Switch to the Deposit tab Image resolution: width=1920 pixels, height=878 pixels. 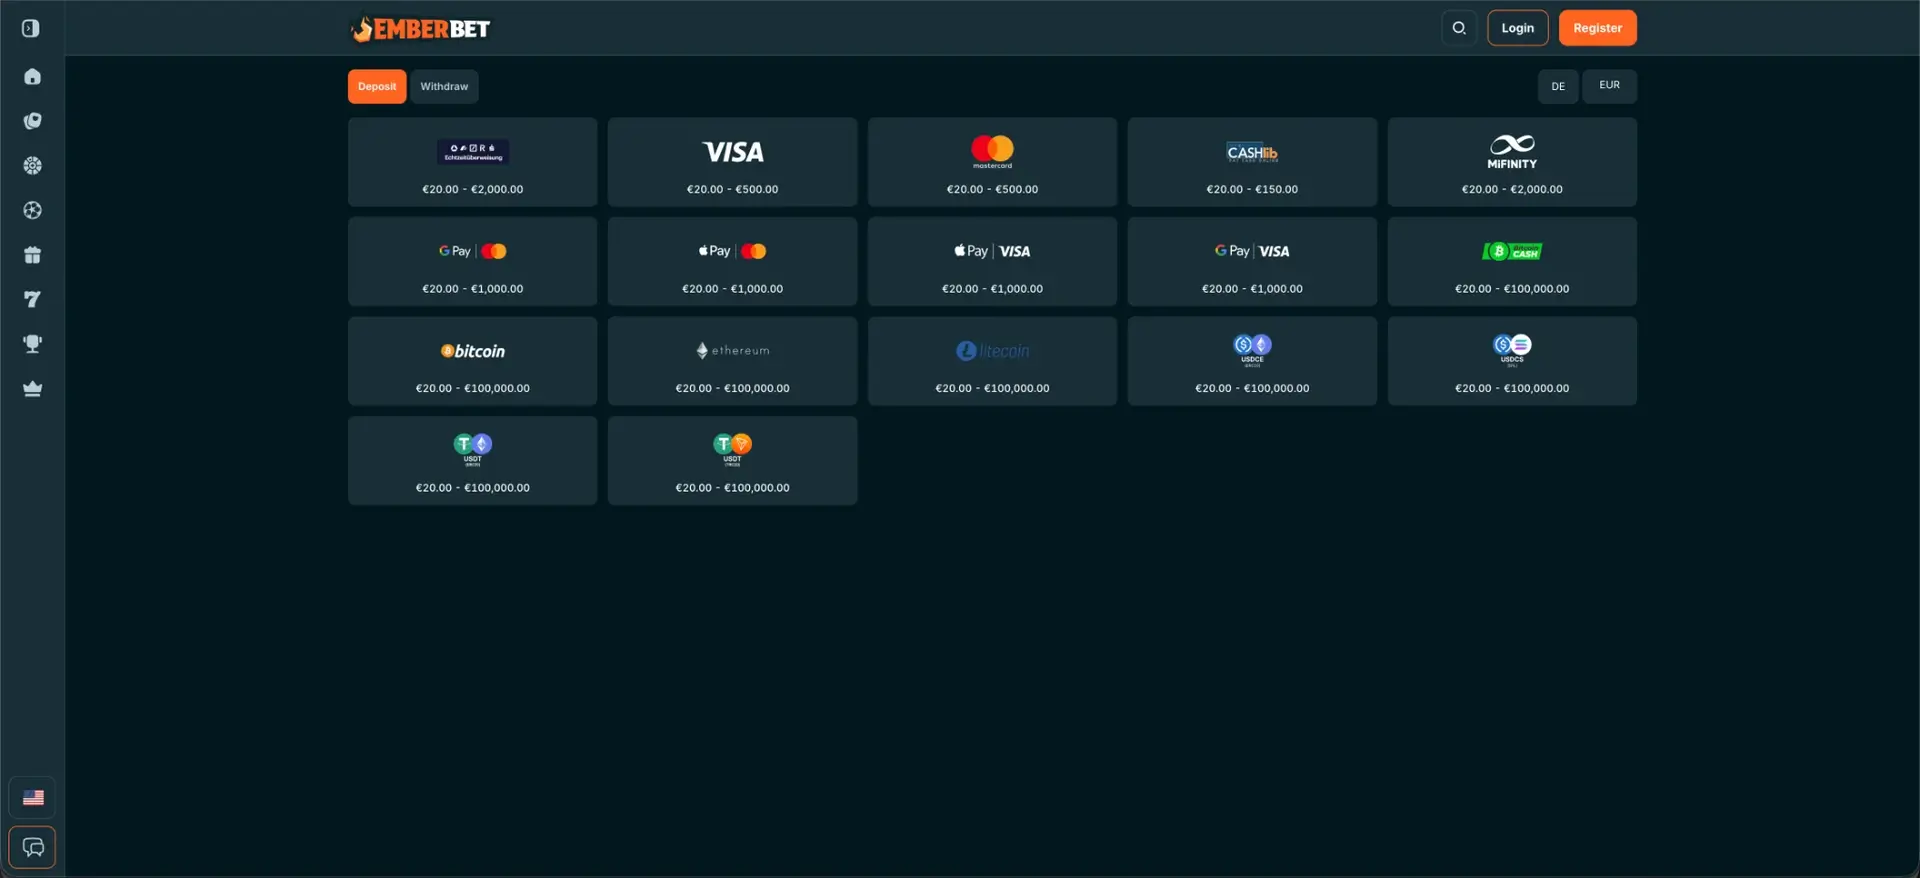click(377, 86)
